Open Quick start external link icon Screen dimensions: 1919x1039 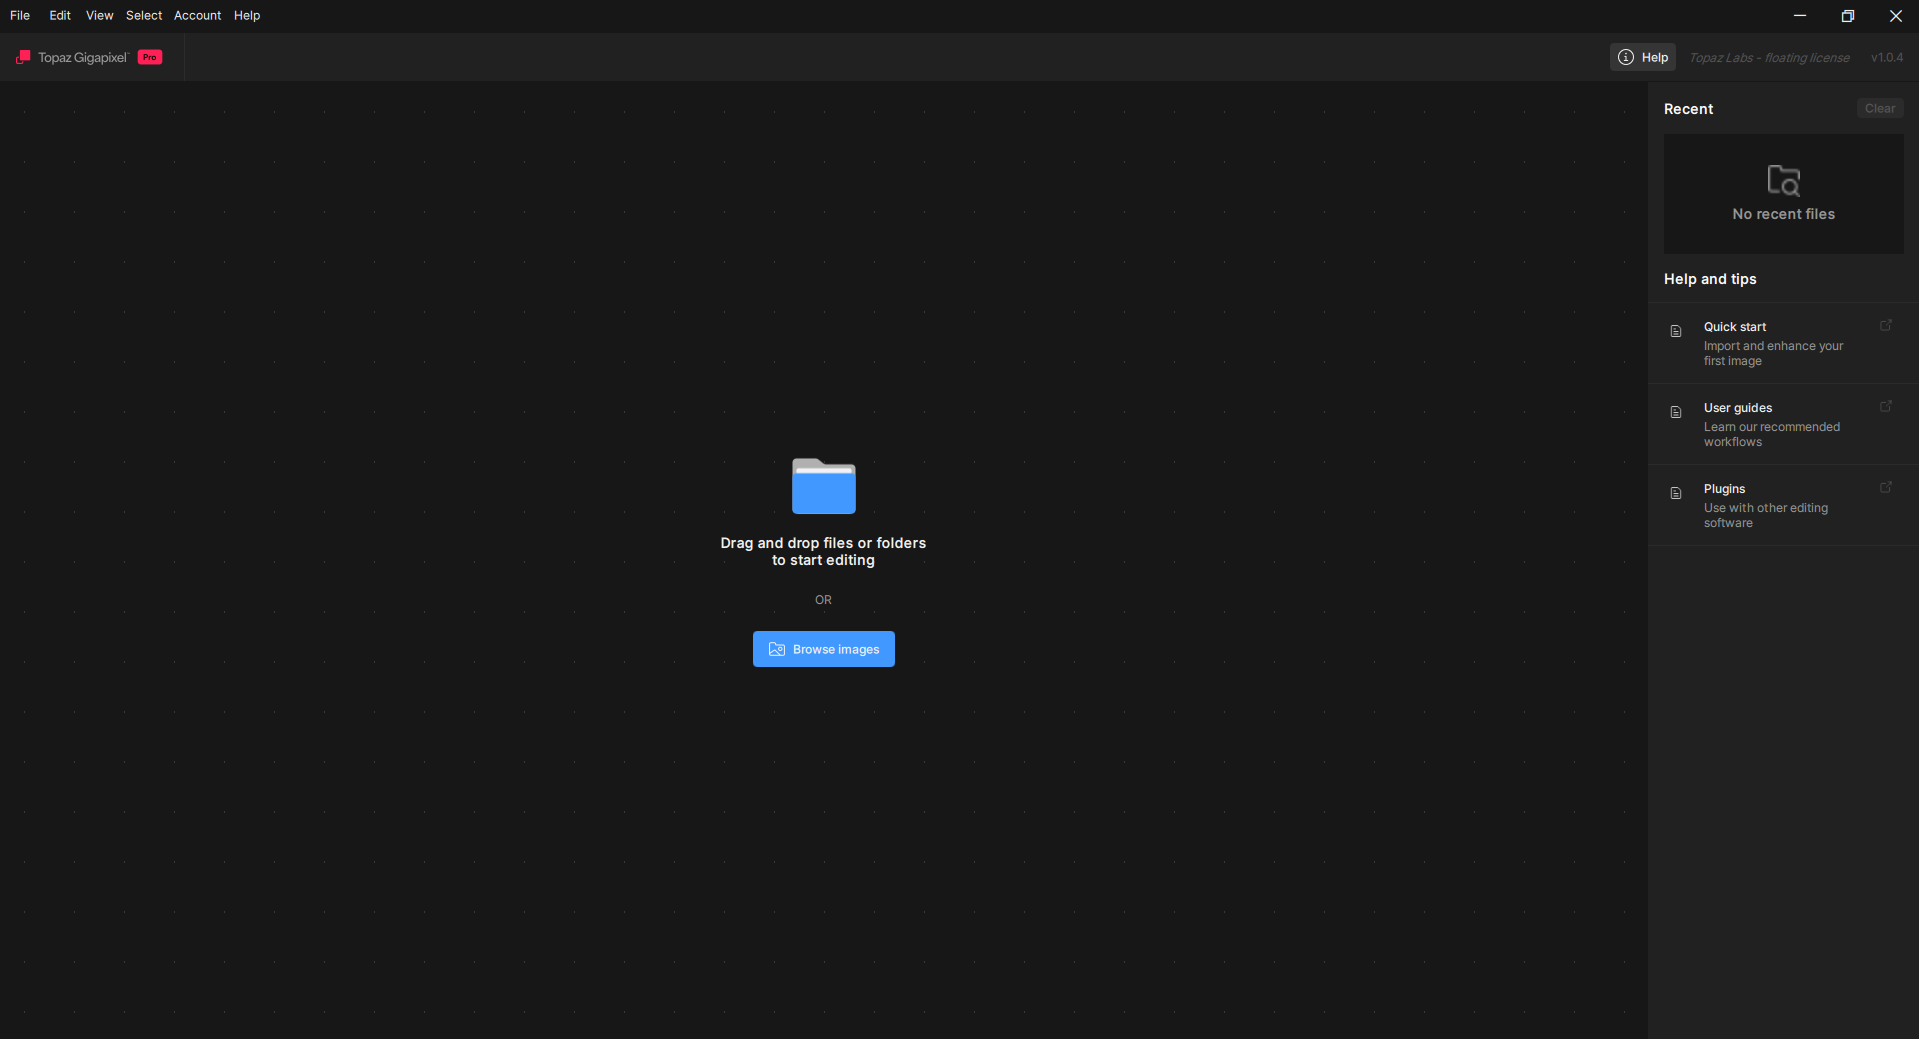[x=1886, y=326]
